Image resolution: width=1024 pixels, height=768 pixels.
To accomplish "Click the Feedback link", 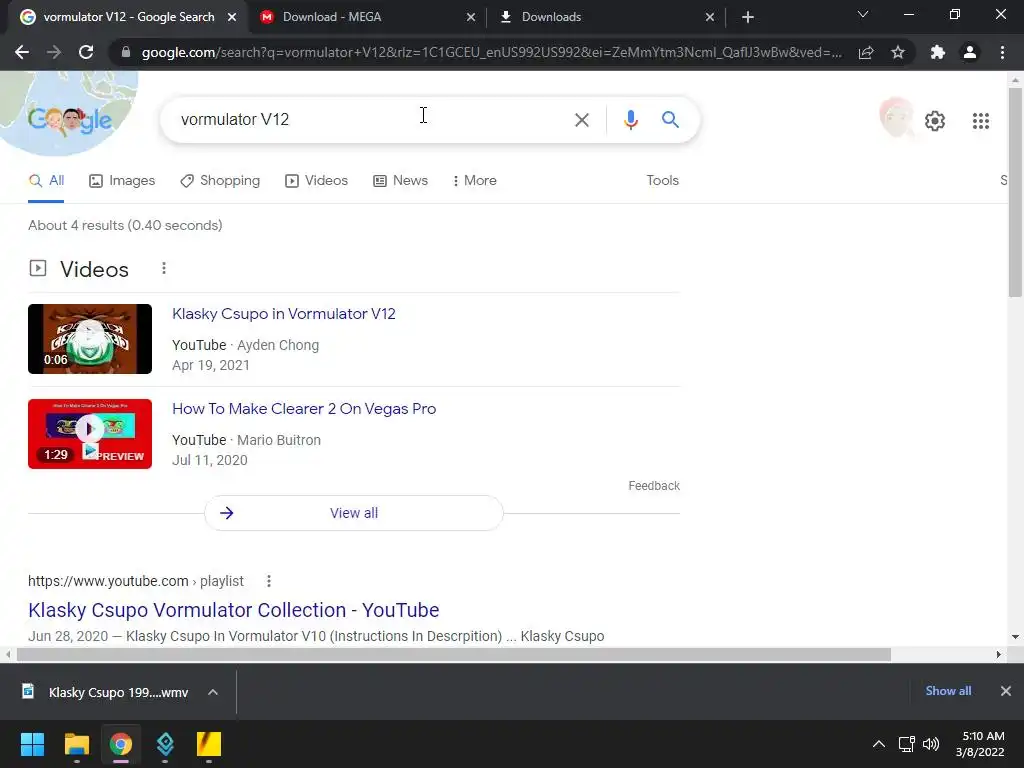I will [x=654, y=486].
